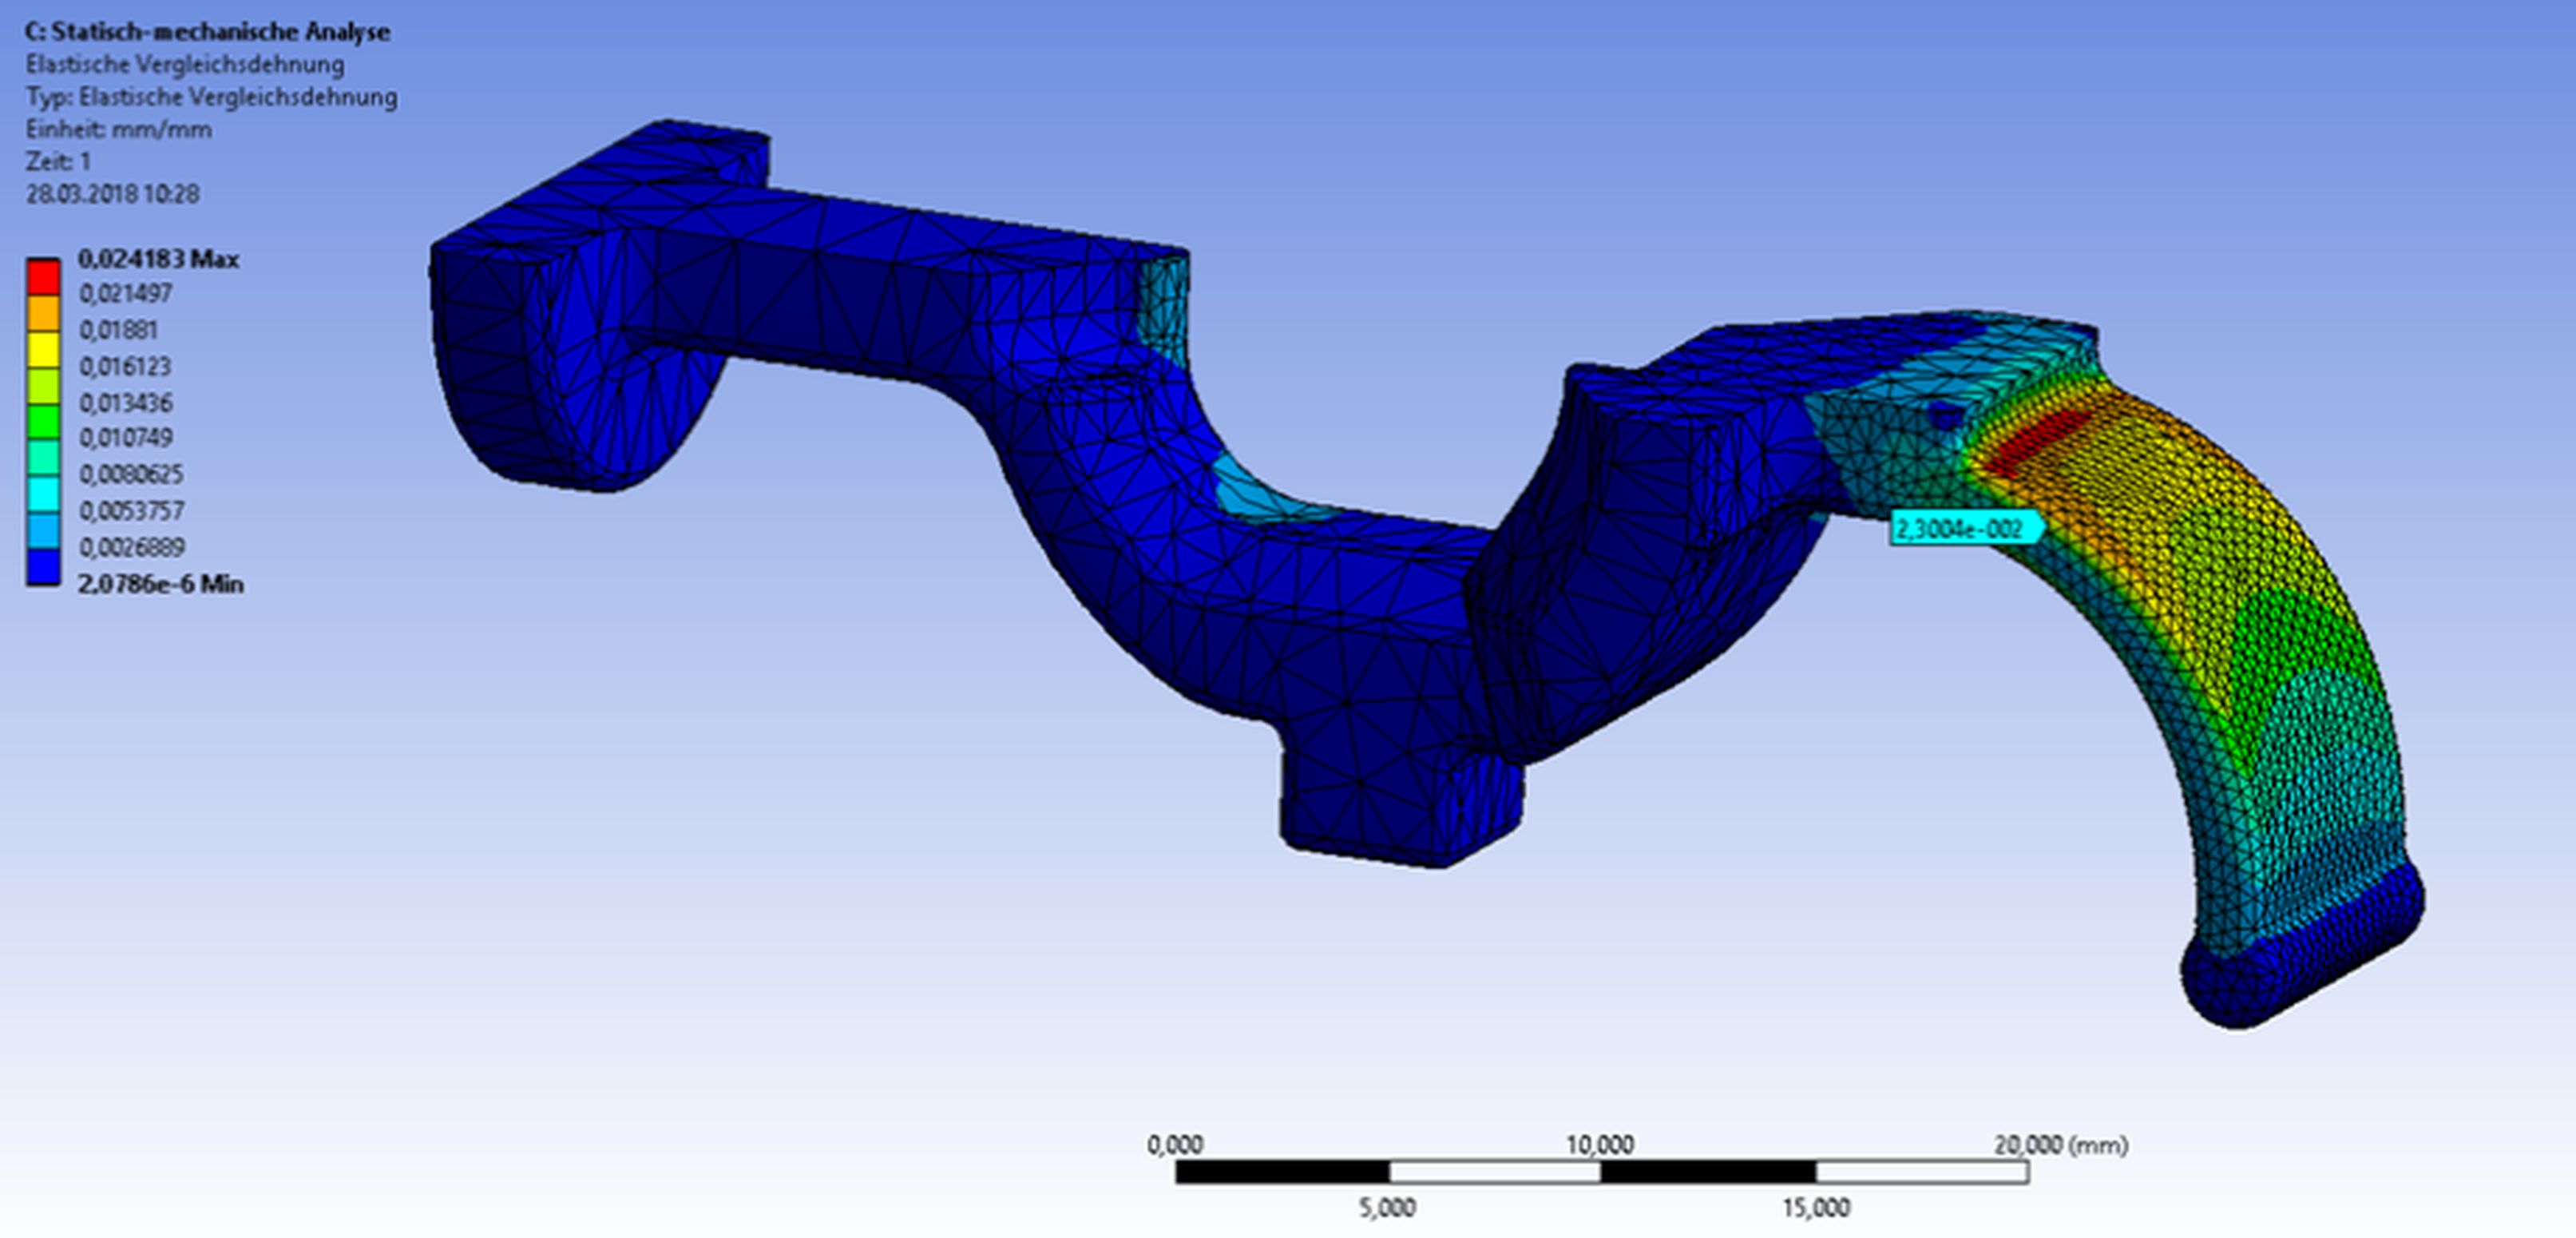Select the legend value 0,010749
Image resolution: width=2576 pixels, height=1238 pixels.
126,438
